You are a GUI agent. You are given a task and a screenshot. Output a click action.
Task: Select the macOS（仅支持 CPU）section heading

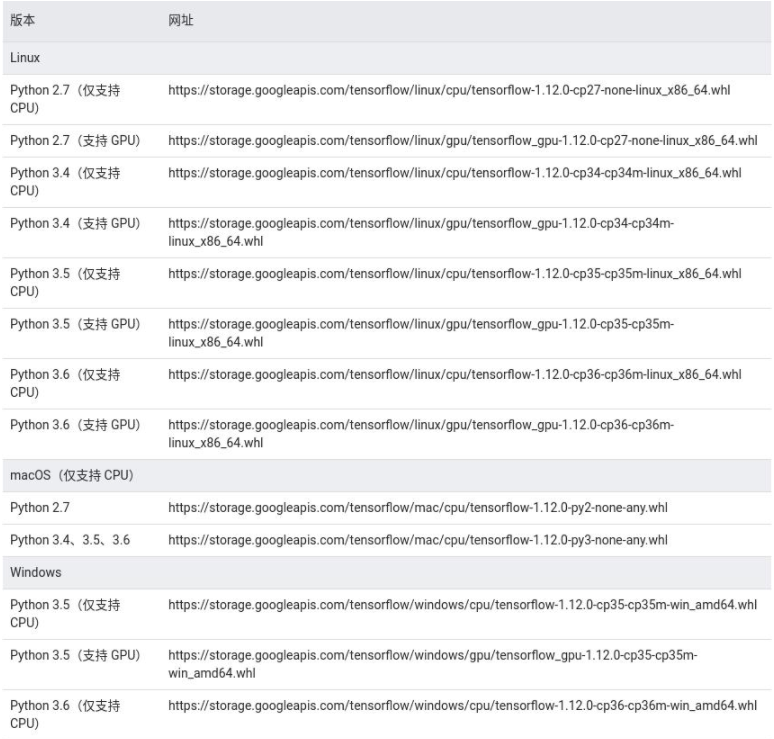[x=72, y=475]
